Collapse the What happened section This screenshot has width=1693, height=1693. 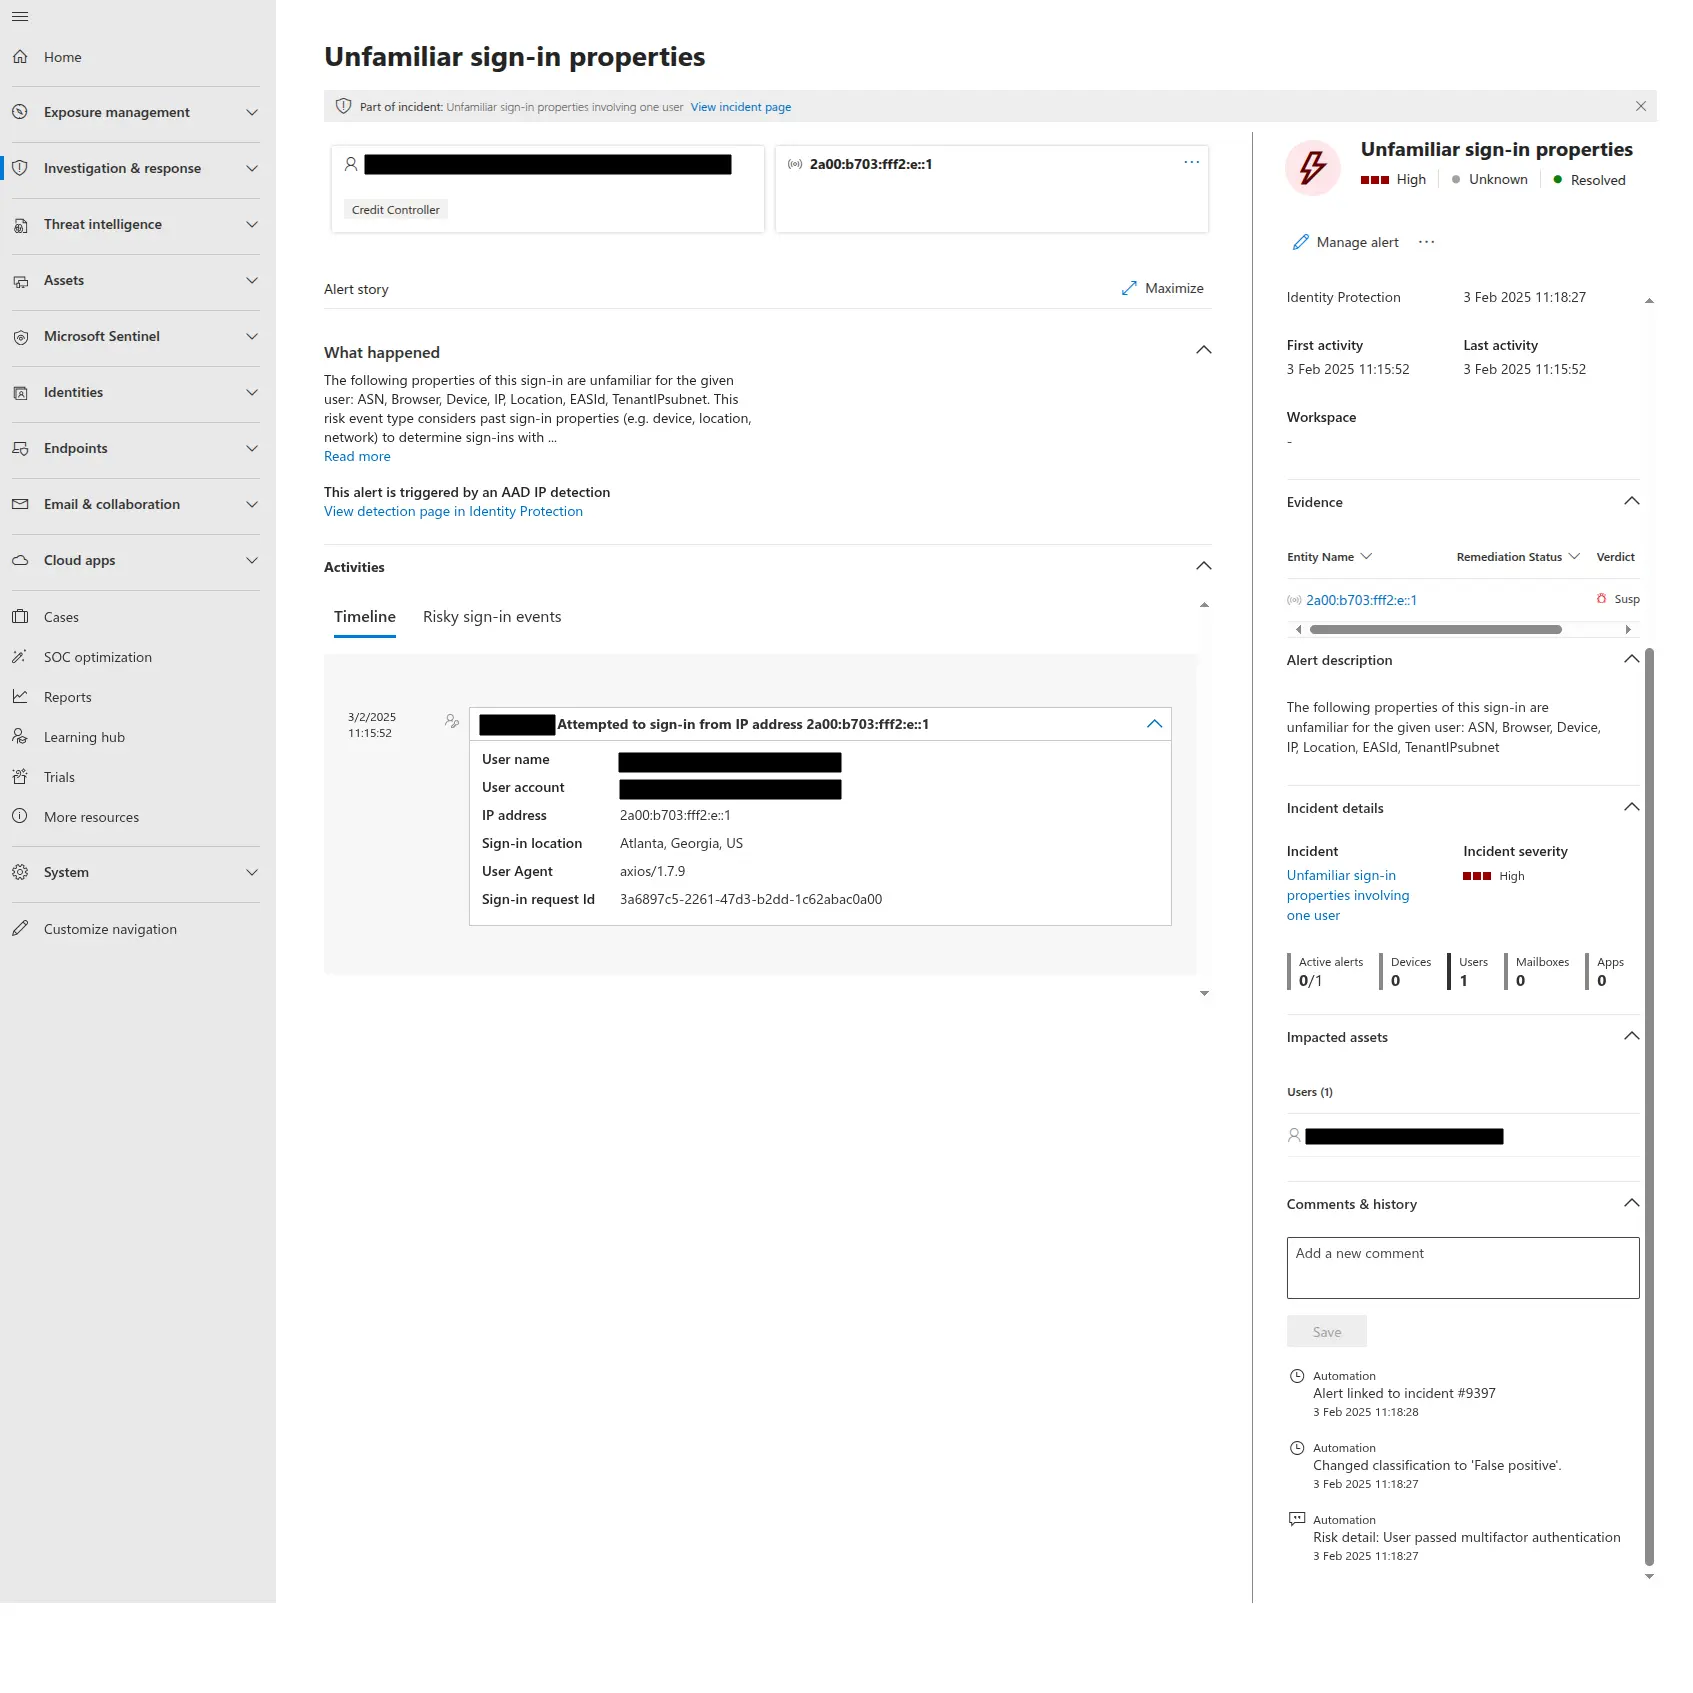(1203, 350)
